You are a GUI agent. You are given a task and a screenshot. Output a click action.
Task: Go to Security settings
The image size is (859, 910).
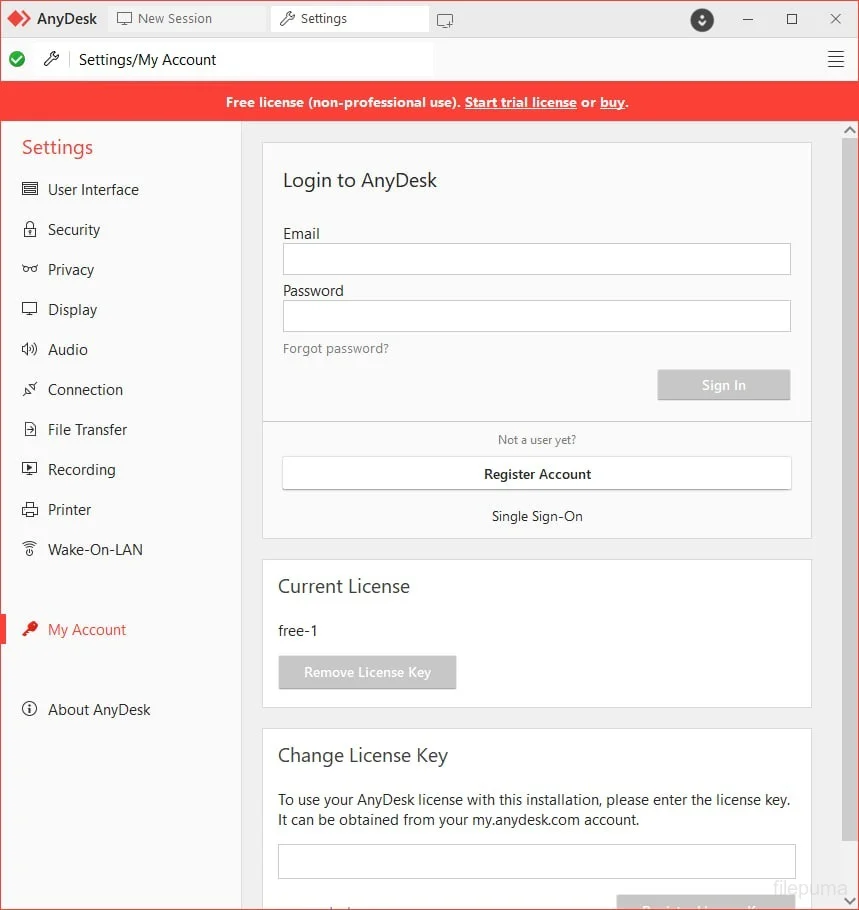(74, 230)
